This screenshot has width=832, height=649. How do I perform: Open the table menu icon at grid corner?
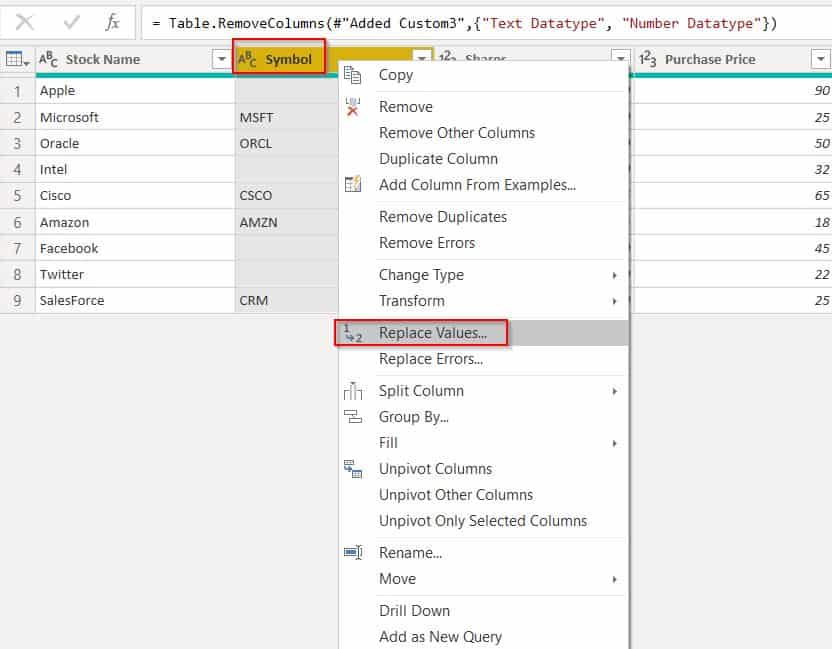[17, 59]
